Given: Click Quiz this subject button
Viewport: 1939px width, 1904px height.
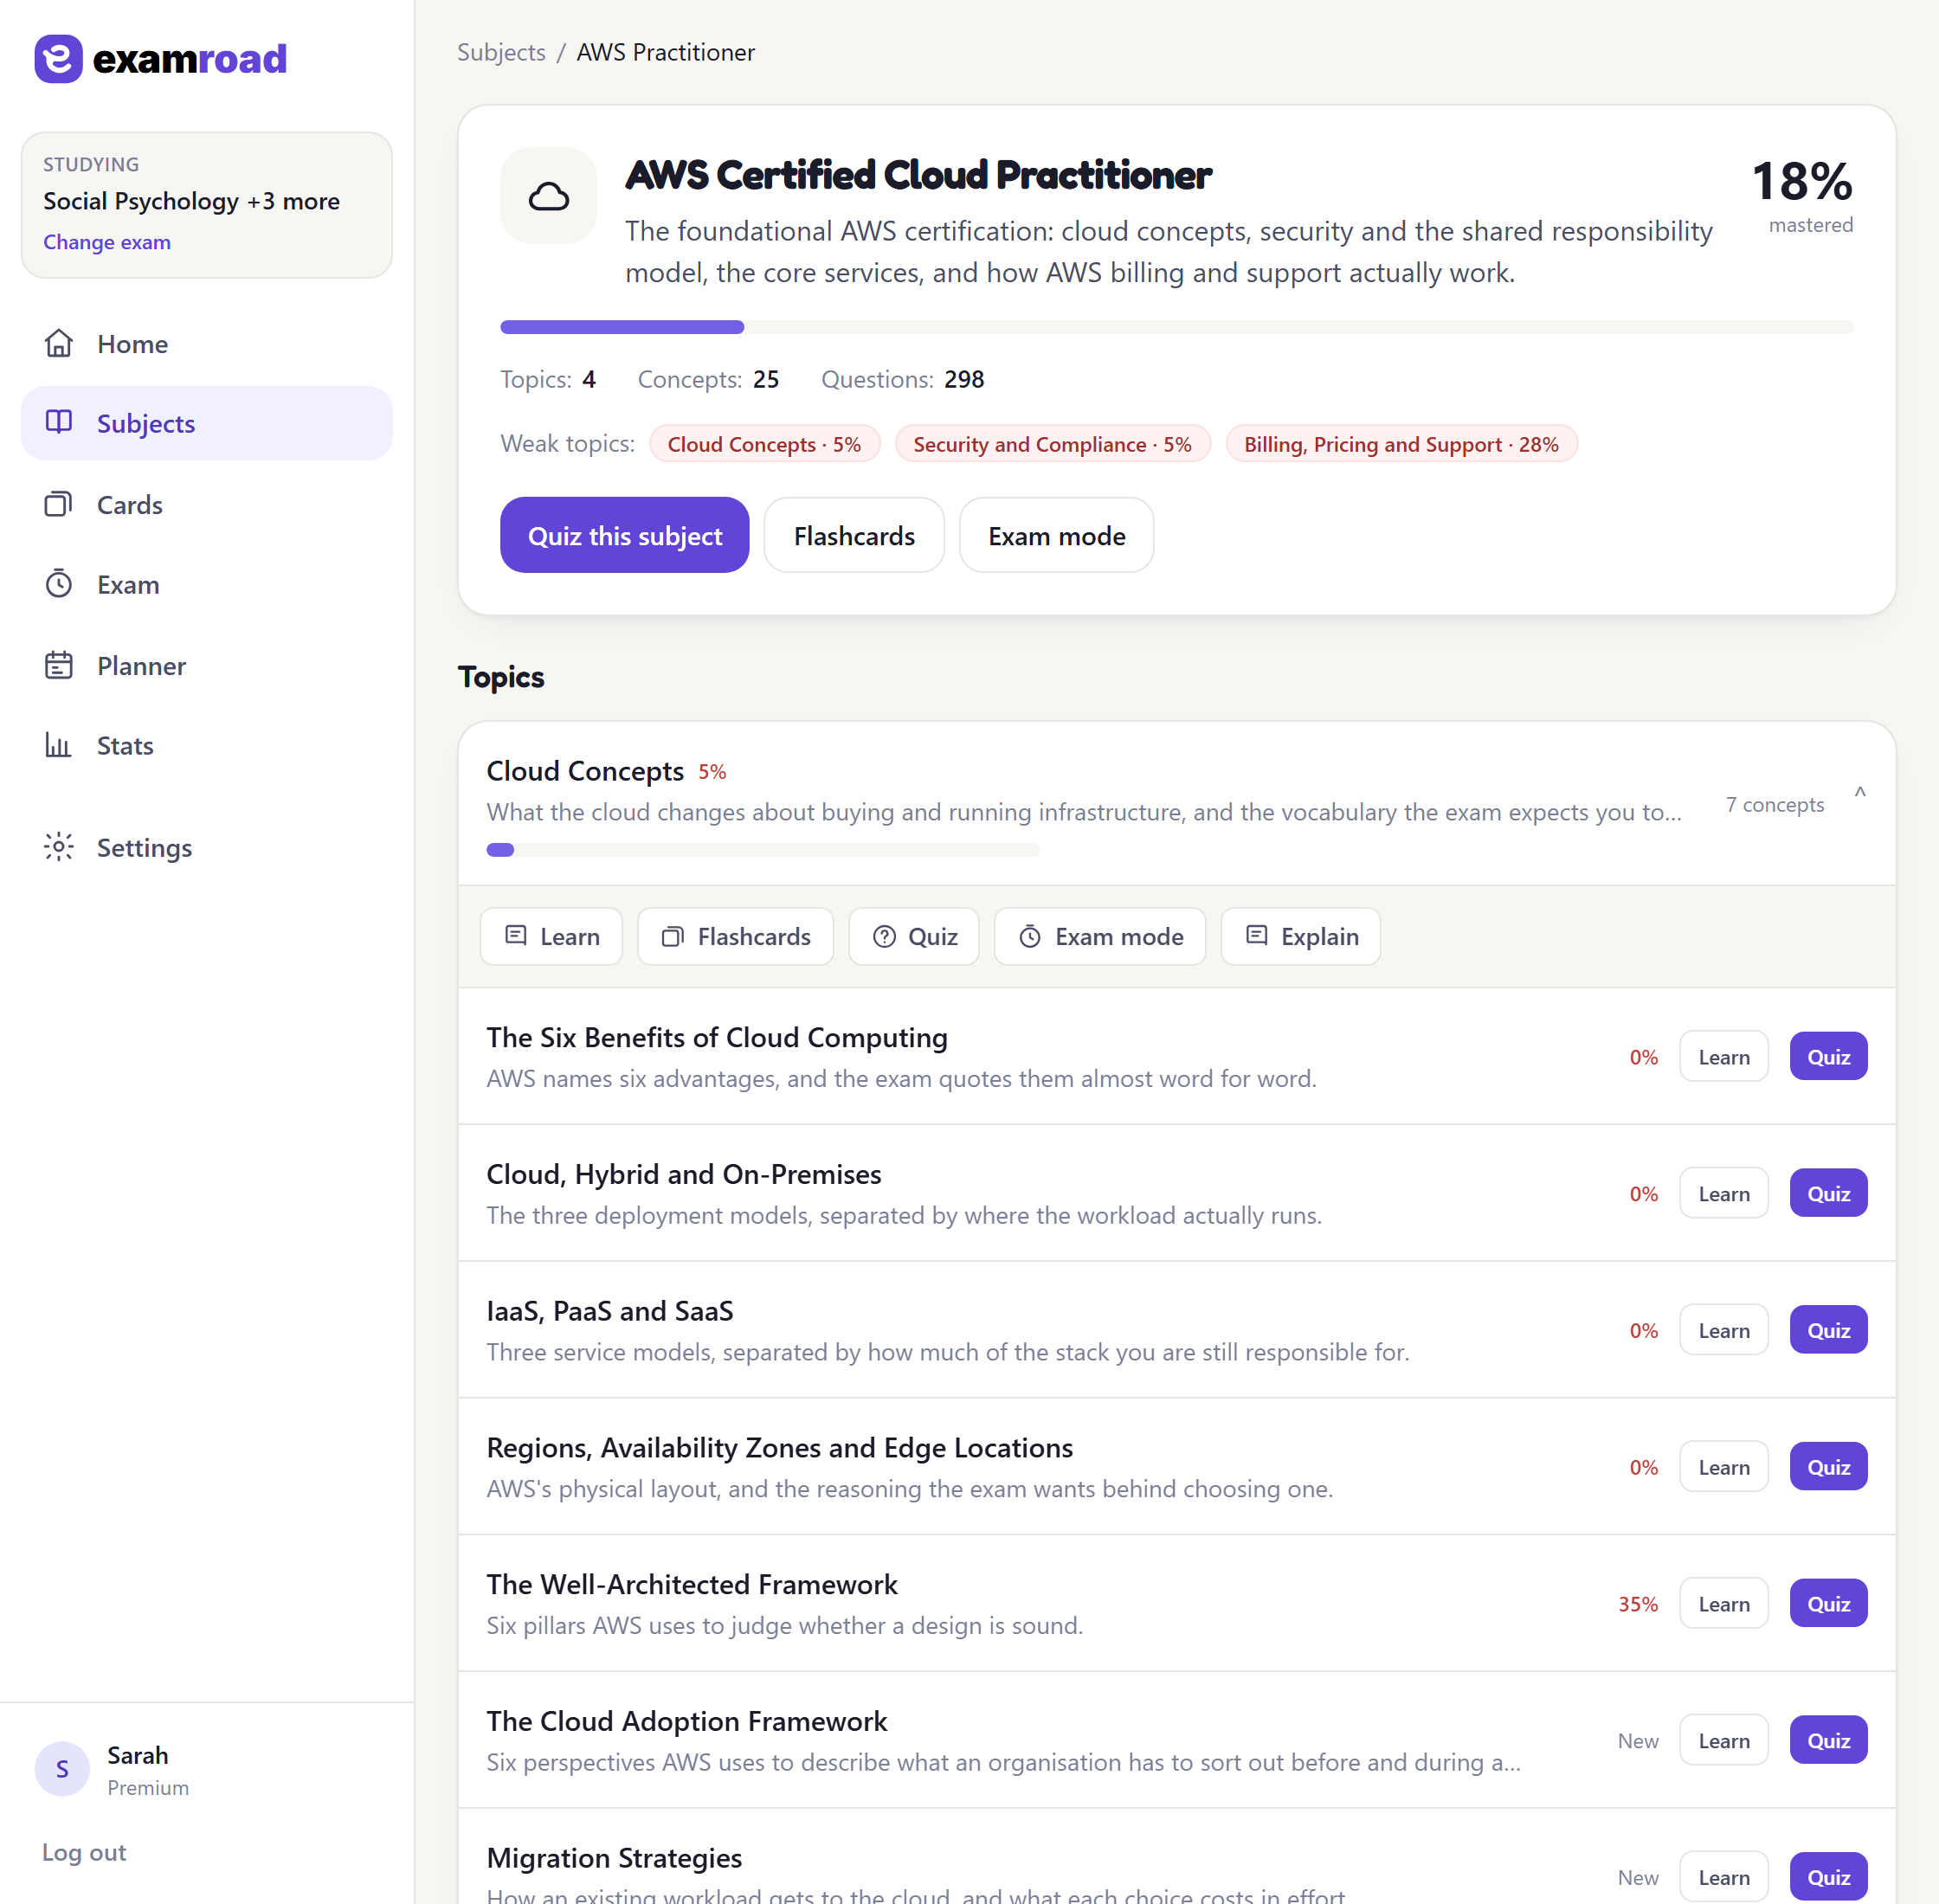Looking at the screenshot, I should 625,536.
